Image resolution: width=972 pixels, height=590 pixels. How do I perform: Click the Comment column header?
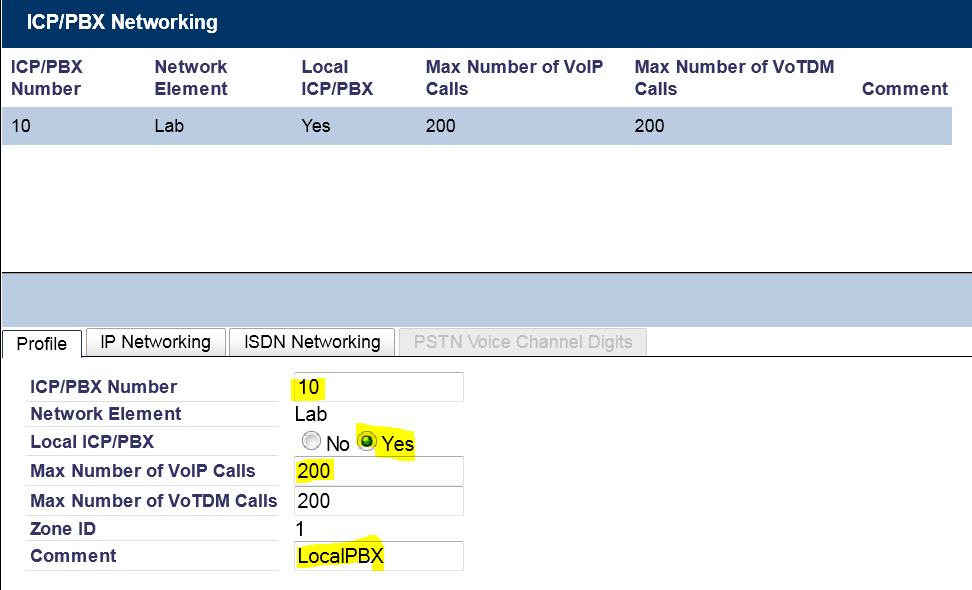click(904, 89)
